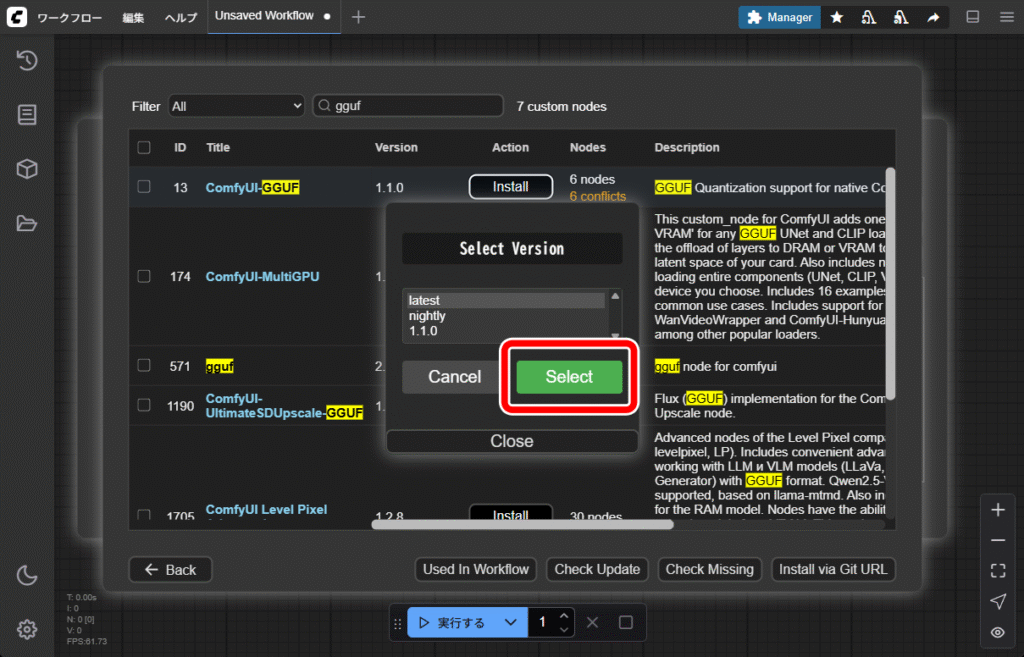
Task: Click the clear queue square icon
Action: 626,622
